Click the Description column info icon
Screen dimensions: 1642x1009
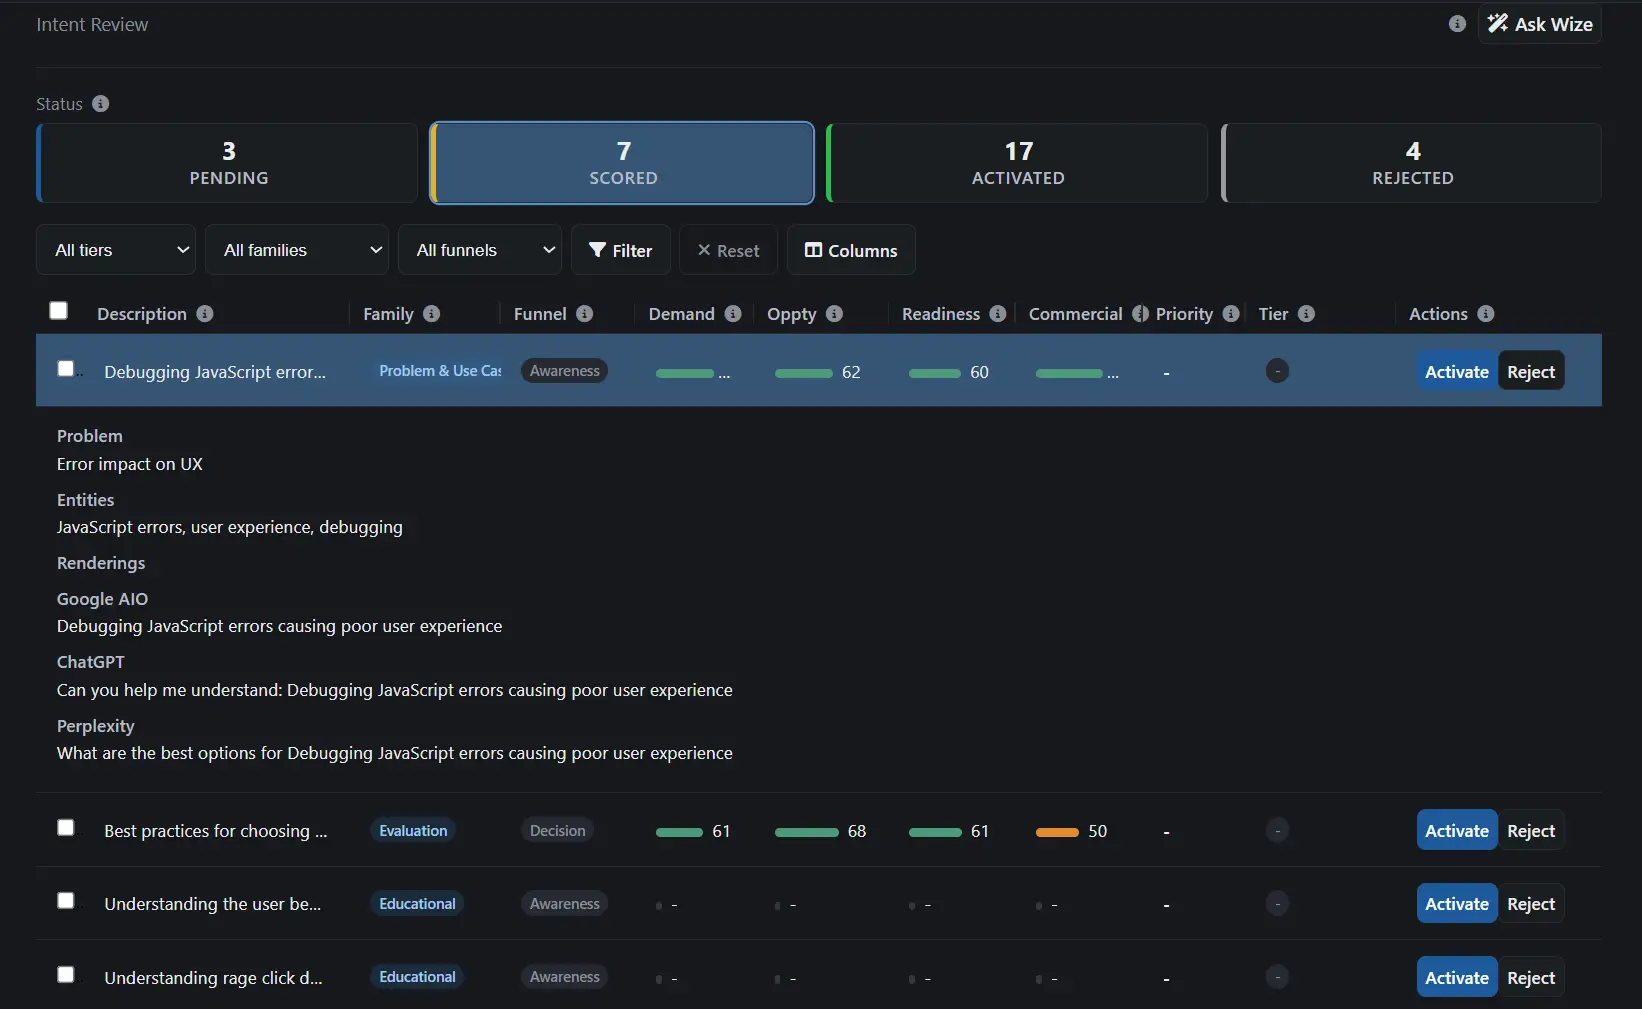(x=205, y=314)
